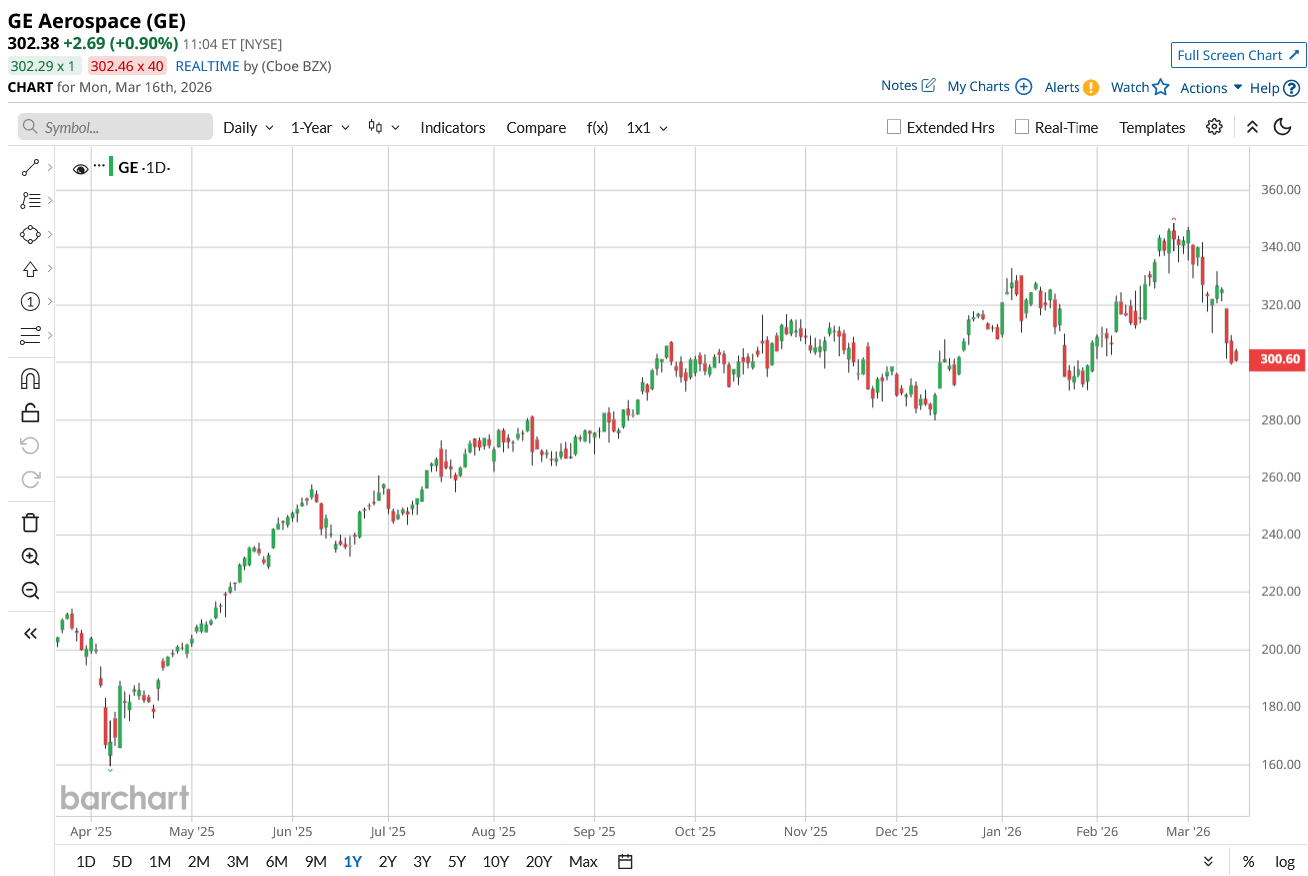Redo the drawing action
Screen dimensions: 1308x876
pos(30,479)
